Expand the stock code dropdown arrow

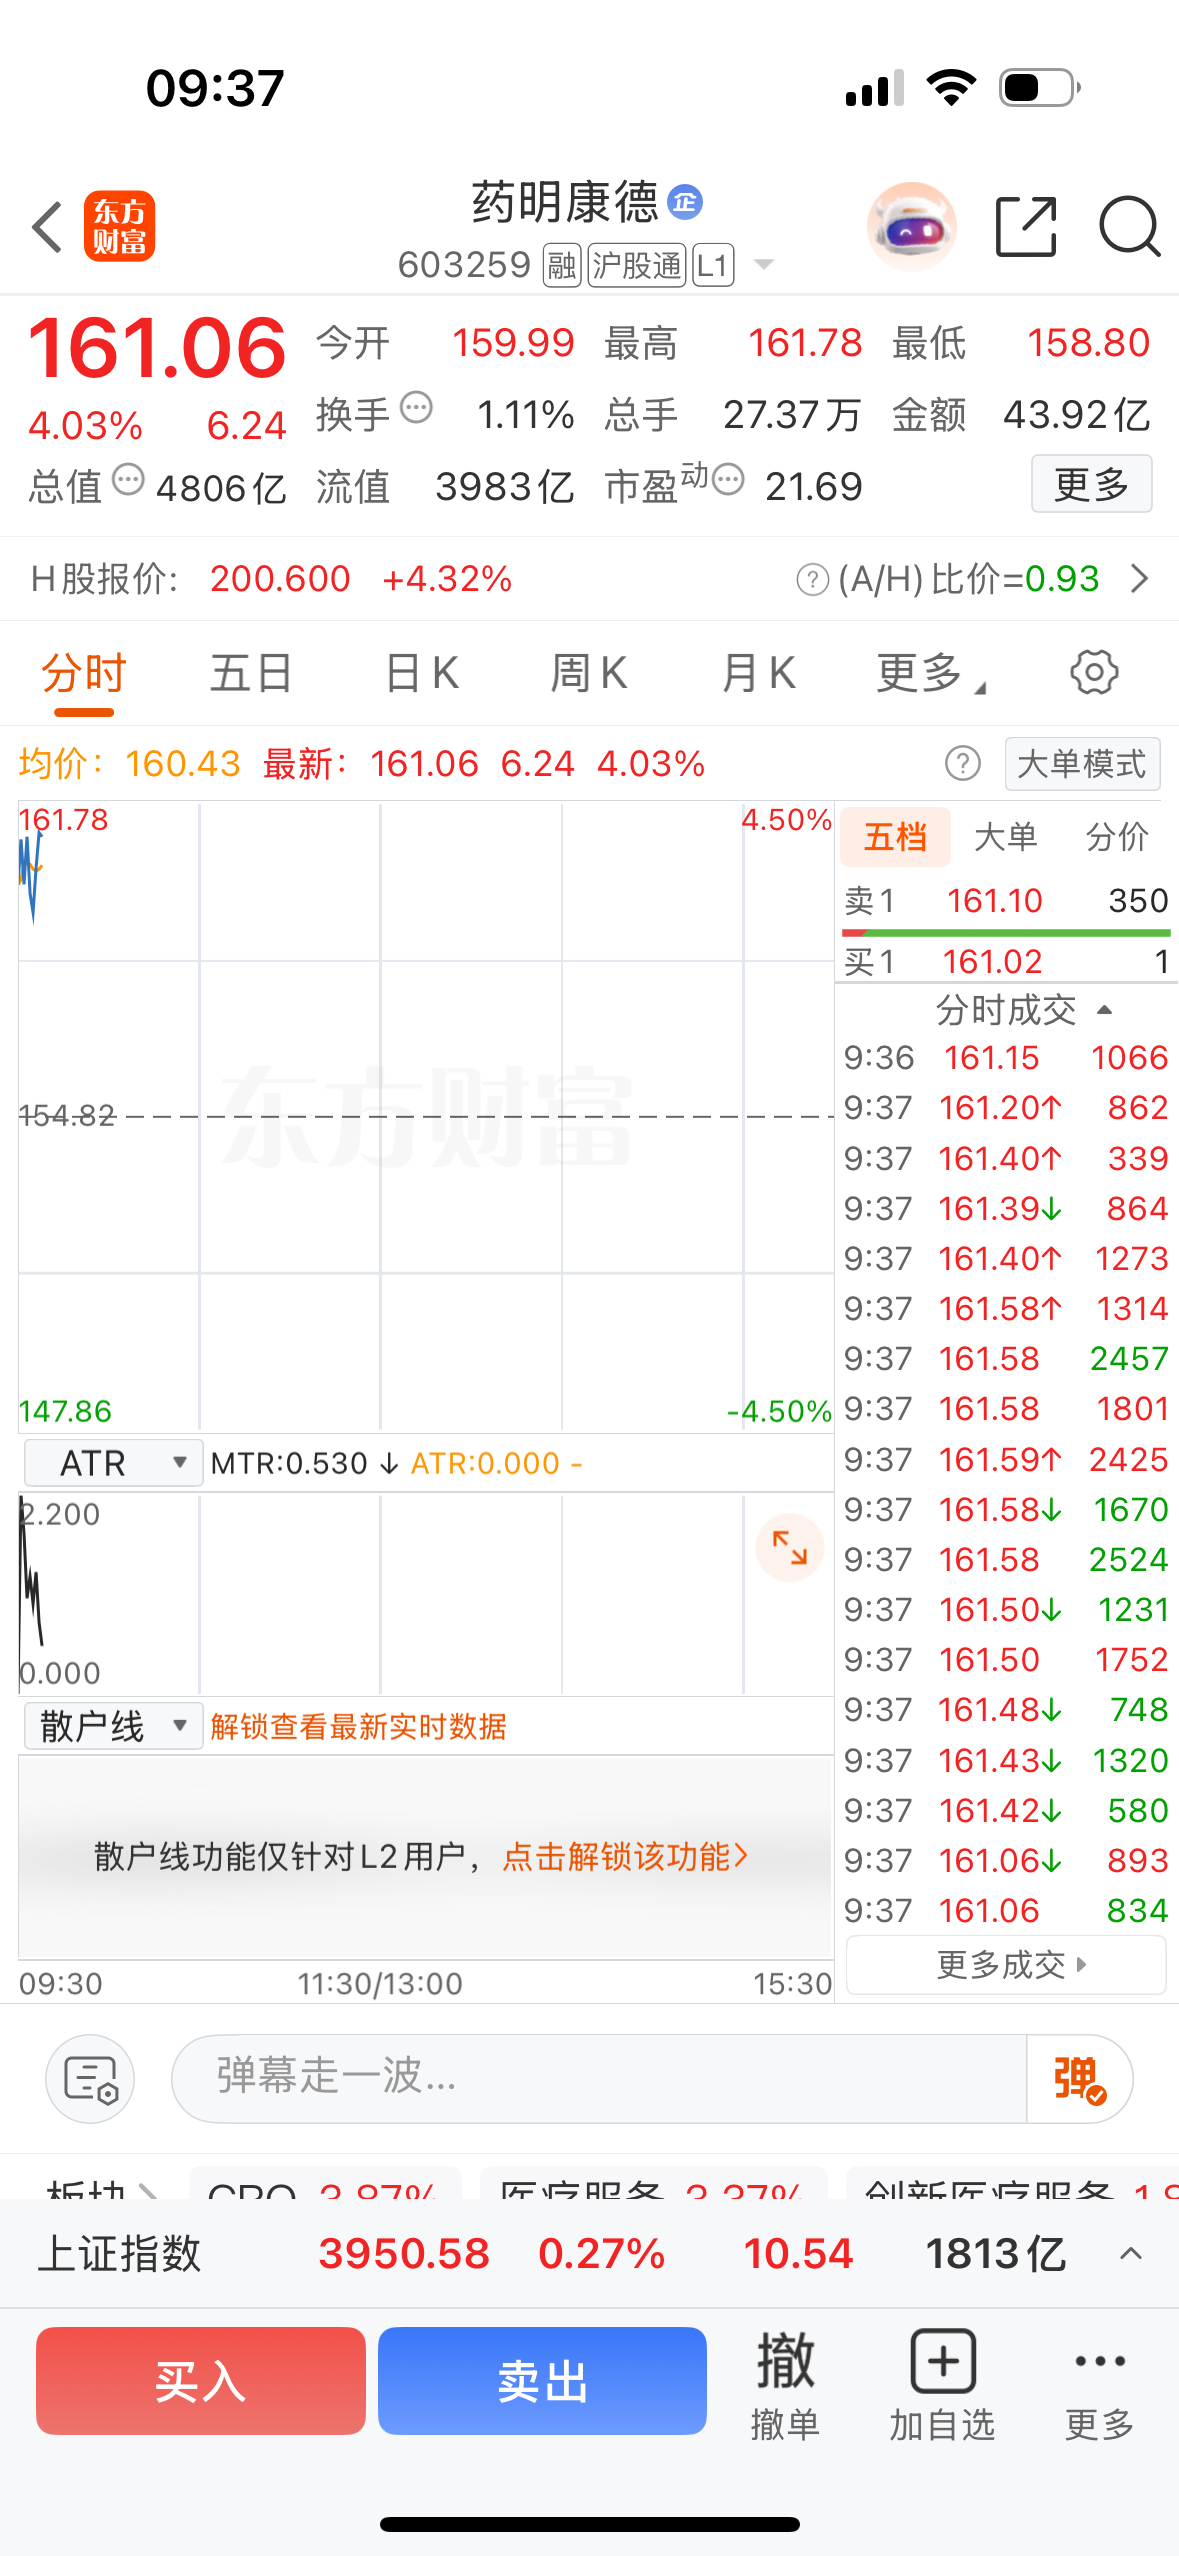pyautogui.click(x=764, y=265)
